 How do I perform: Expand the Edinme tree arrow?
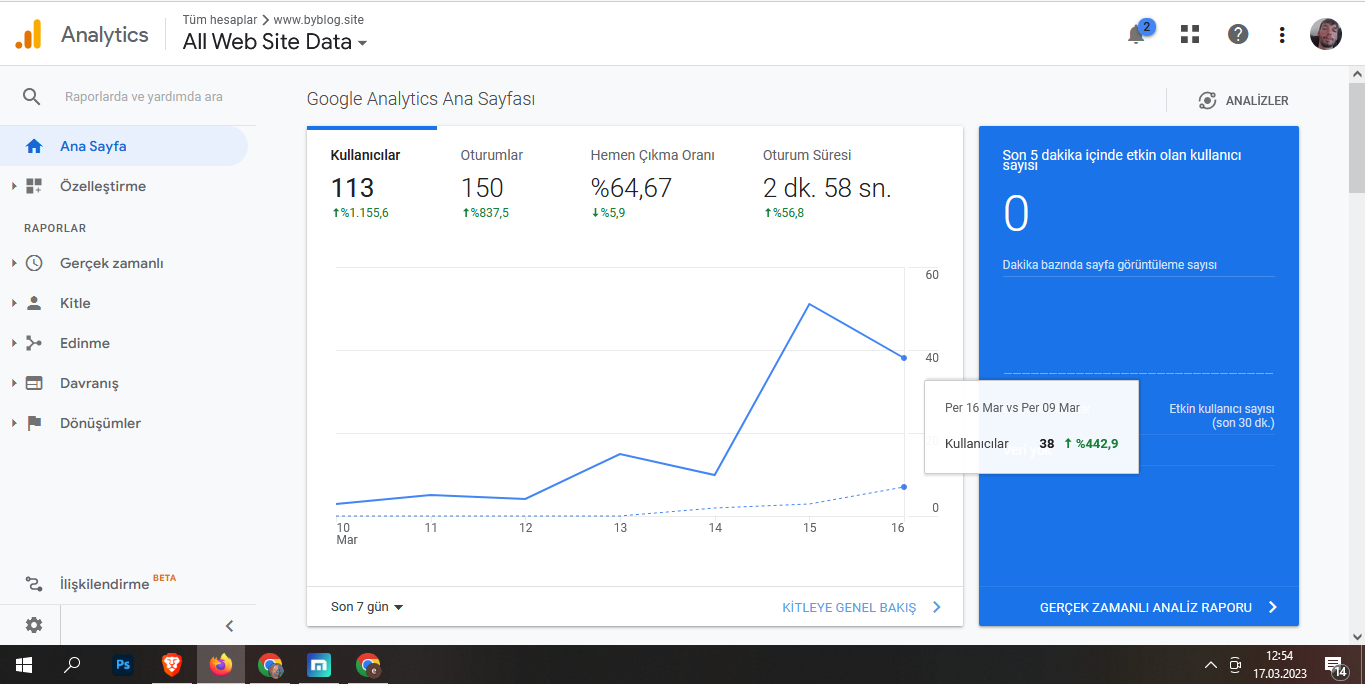tap(14, 343)
